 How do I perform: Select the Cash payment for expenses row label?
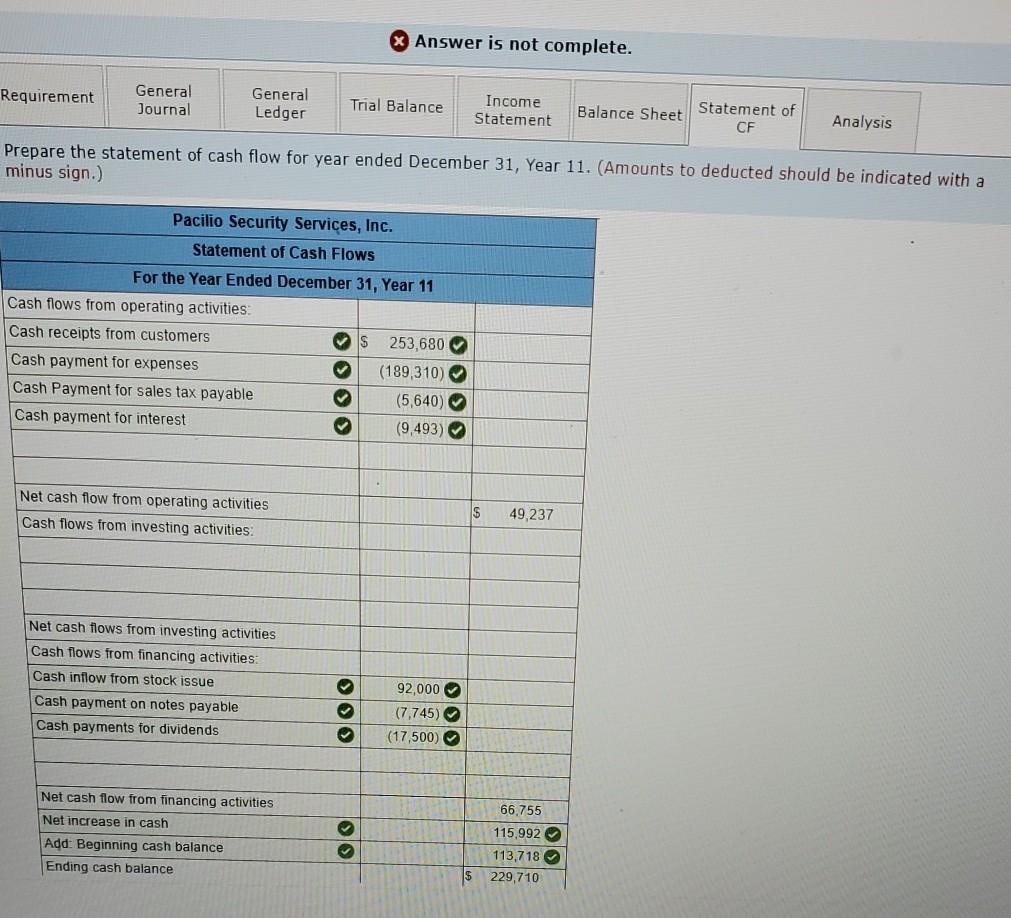(104, 362)
